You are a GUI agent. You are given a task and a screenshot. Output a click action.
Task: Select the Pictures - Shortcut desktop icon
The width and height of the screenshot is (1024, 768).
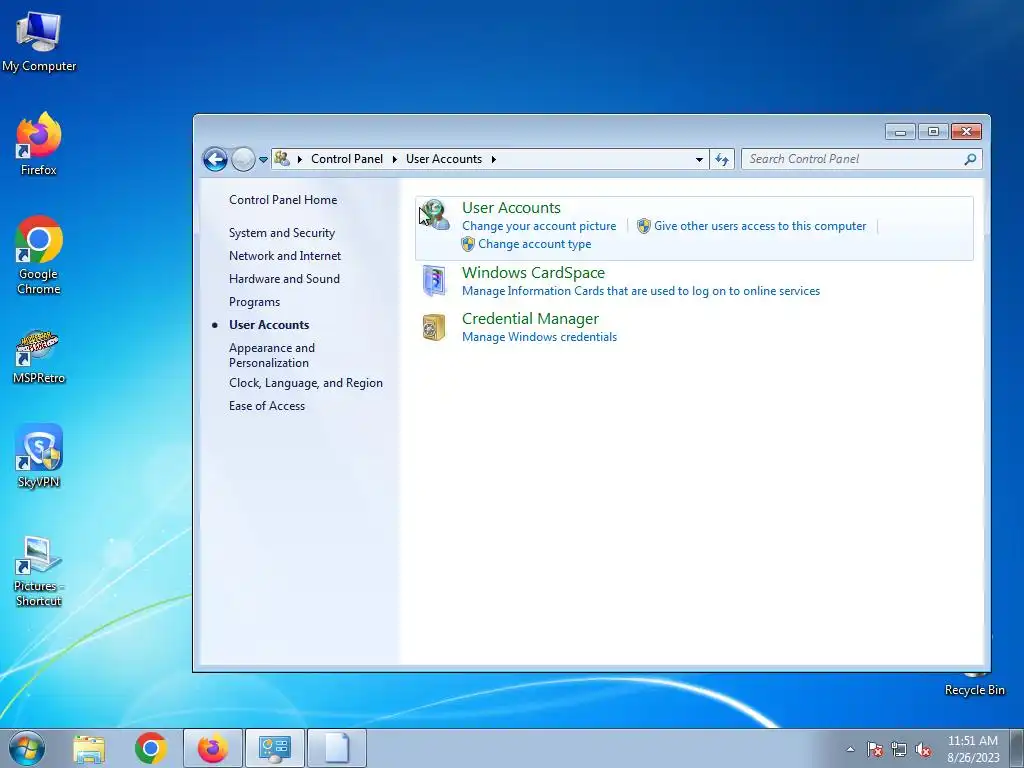[x=39, y=571]
